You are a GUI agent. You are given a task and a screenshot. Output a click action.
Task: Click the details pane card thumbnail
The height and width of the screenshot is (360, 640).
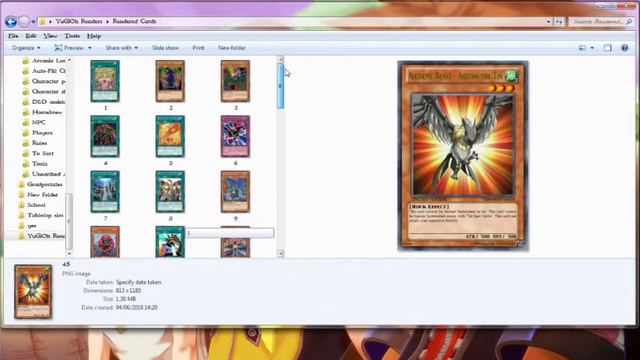[x=33, y=291]
